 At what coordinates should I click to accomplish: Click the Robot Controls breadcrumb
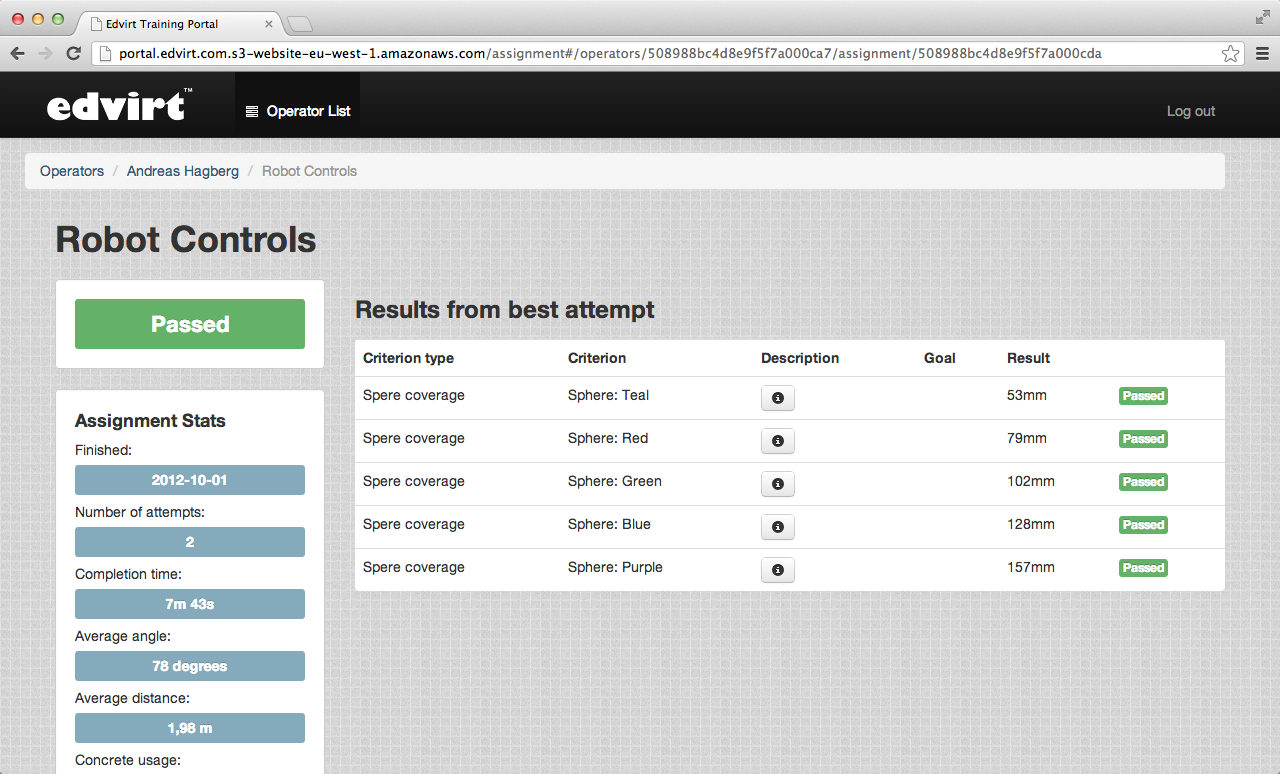tap(309, 171)
